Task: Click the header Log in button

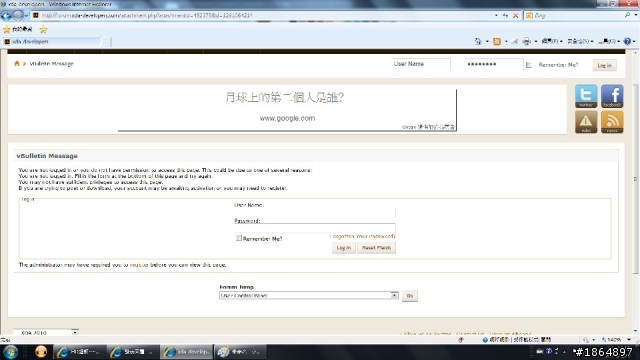Action: pyautogui.click(x=604, y=65)
